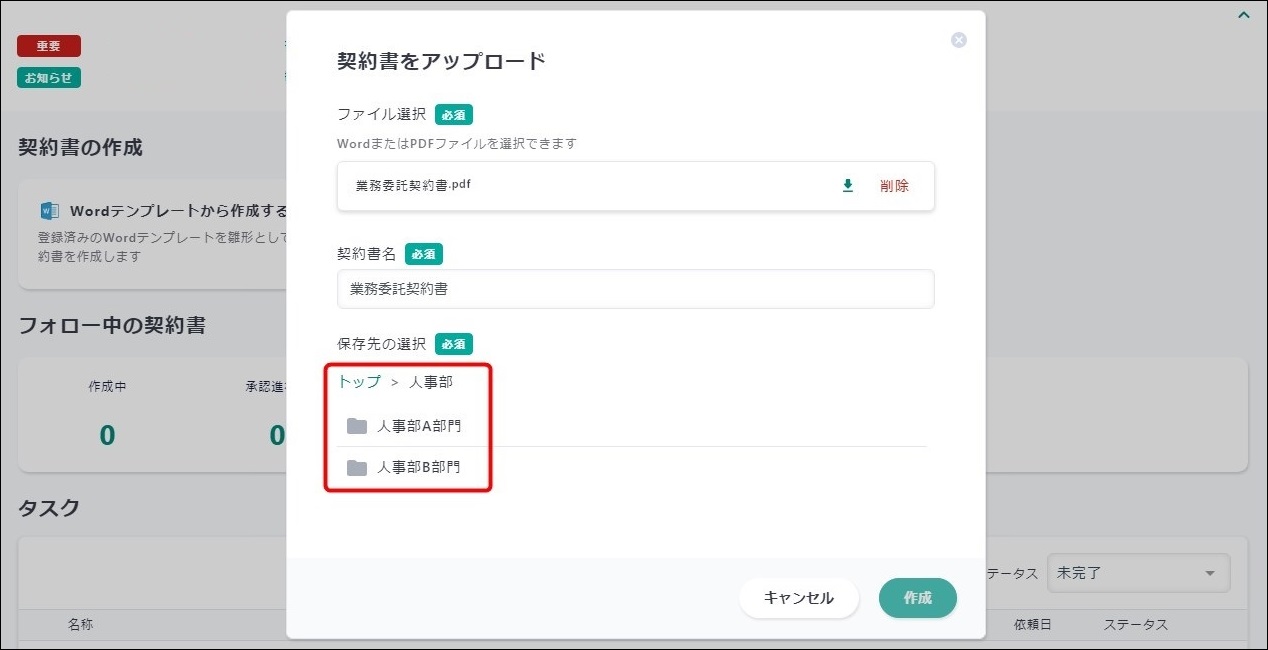This screenshot has width=1268, height=650.
Task: Go back to トップ in the breadcrumb
Action: coord(359,382)
